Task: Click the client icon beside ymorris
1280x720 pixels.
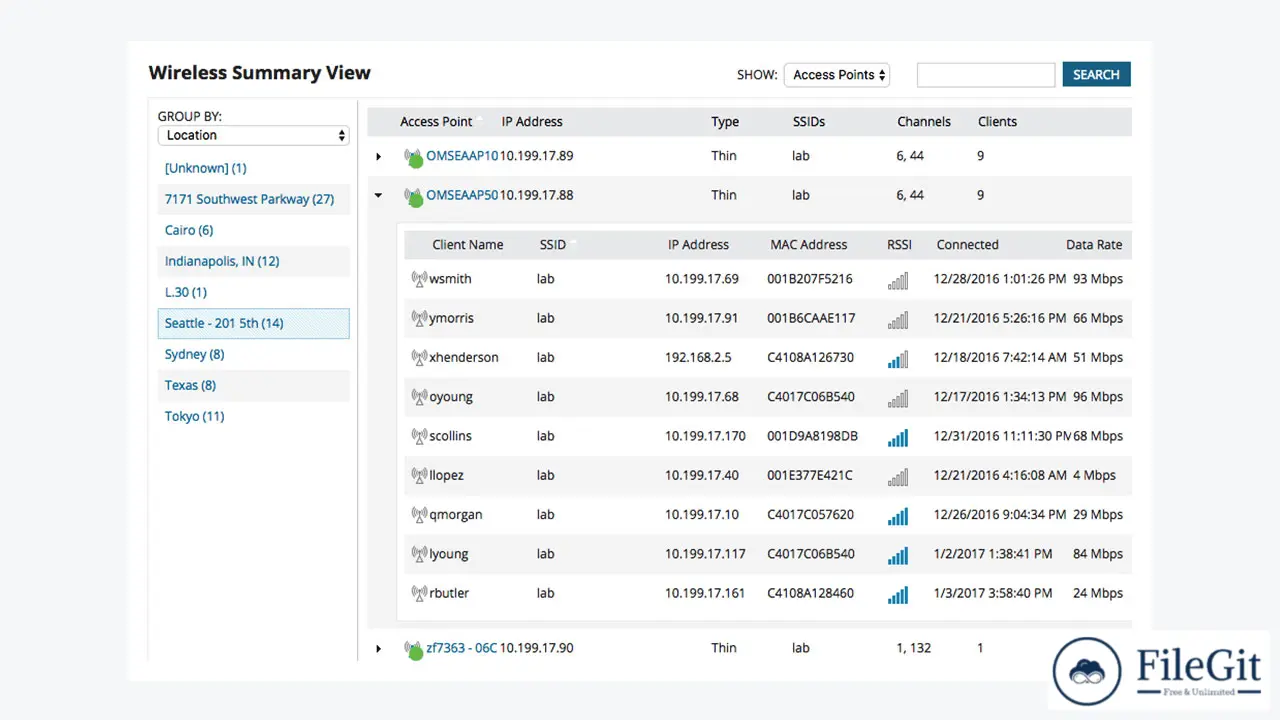Action: click(x=419, y=318)
